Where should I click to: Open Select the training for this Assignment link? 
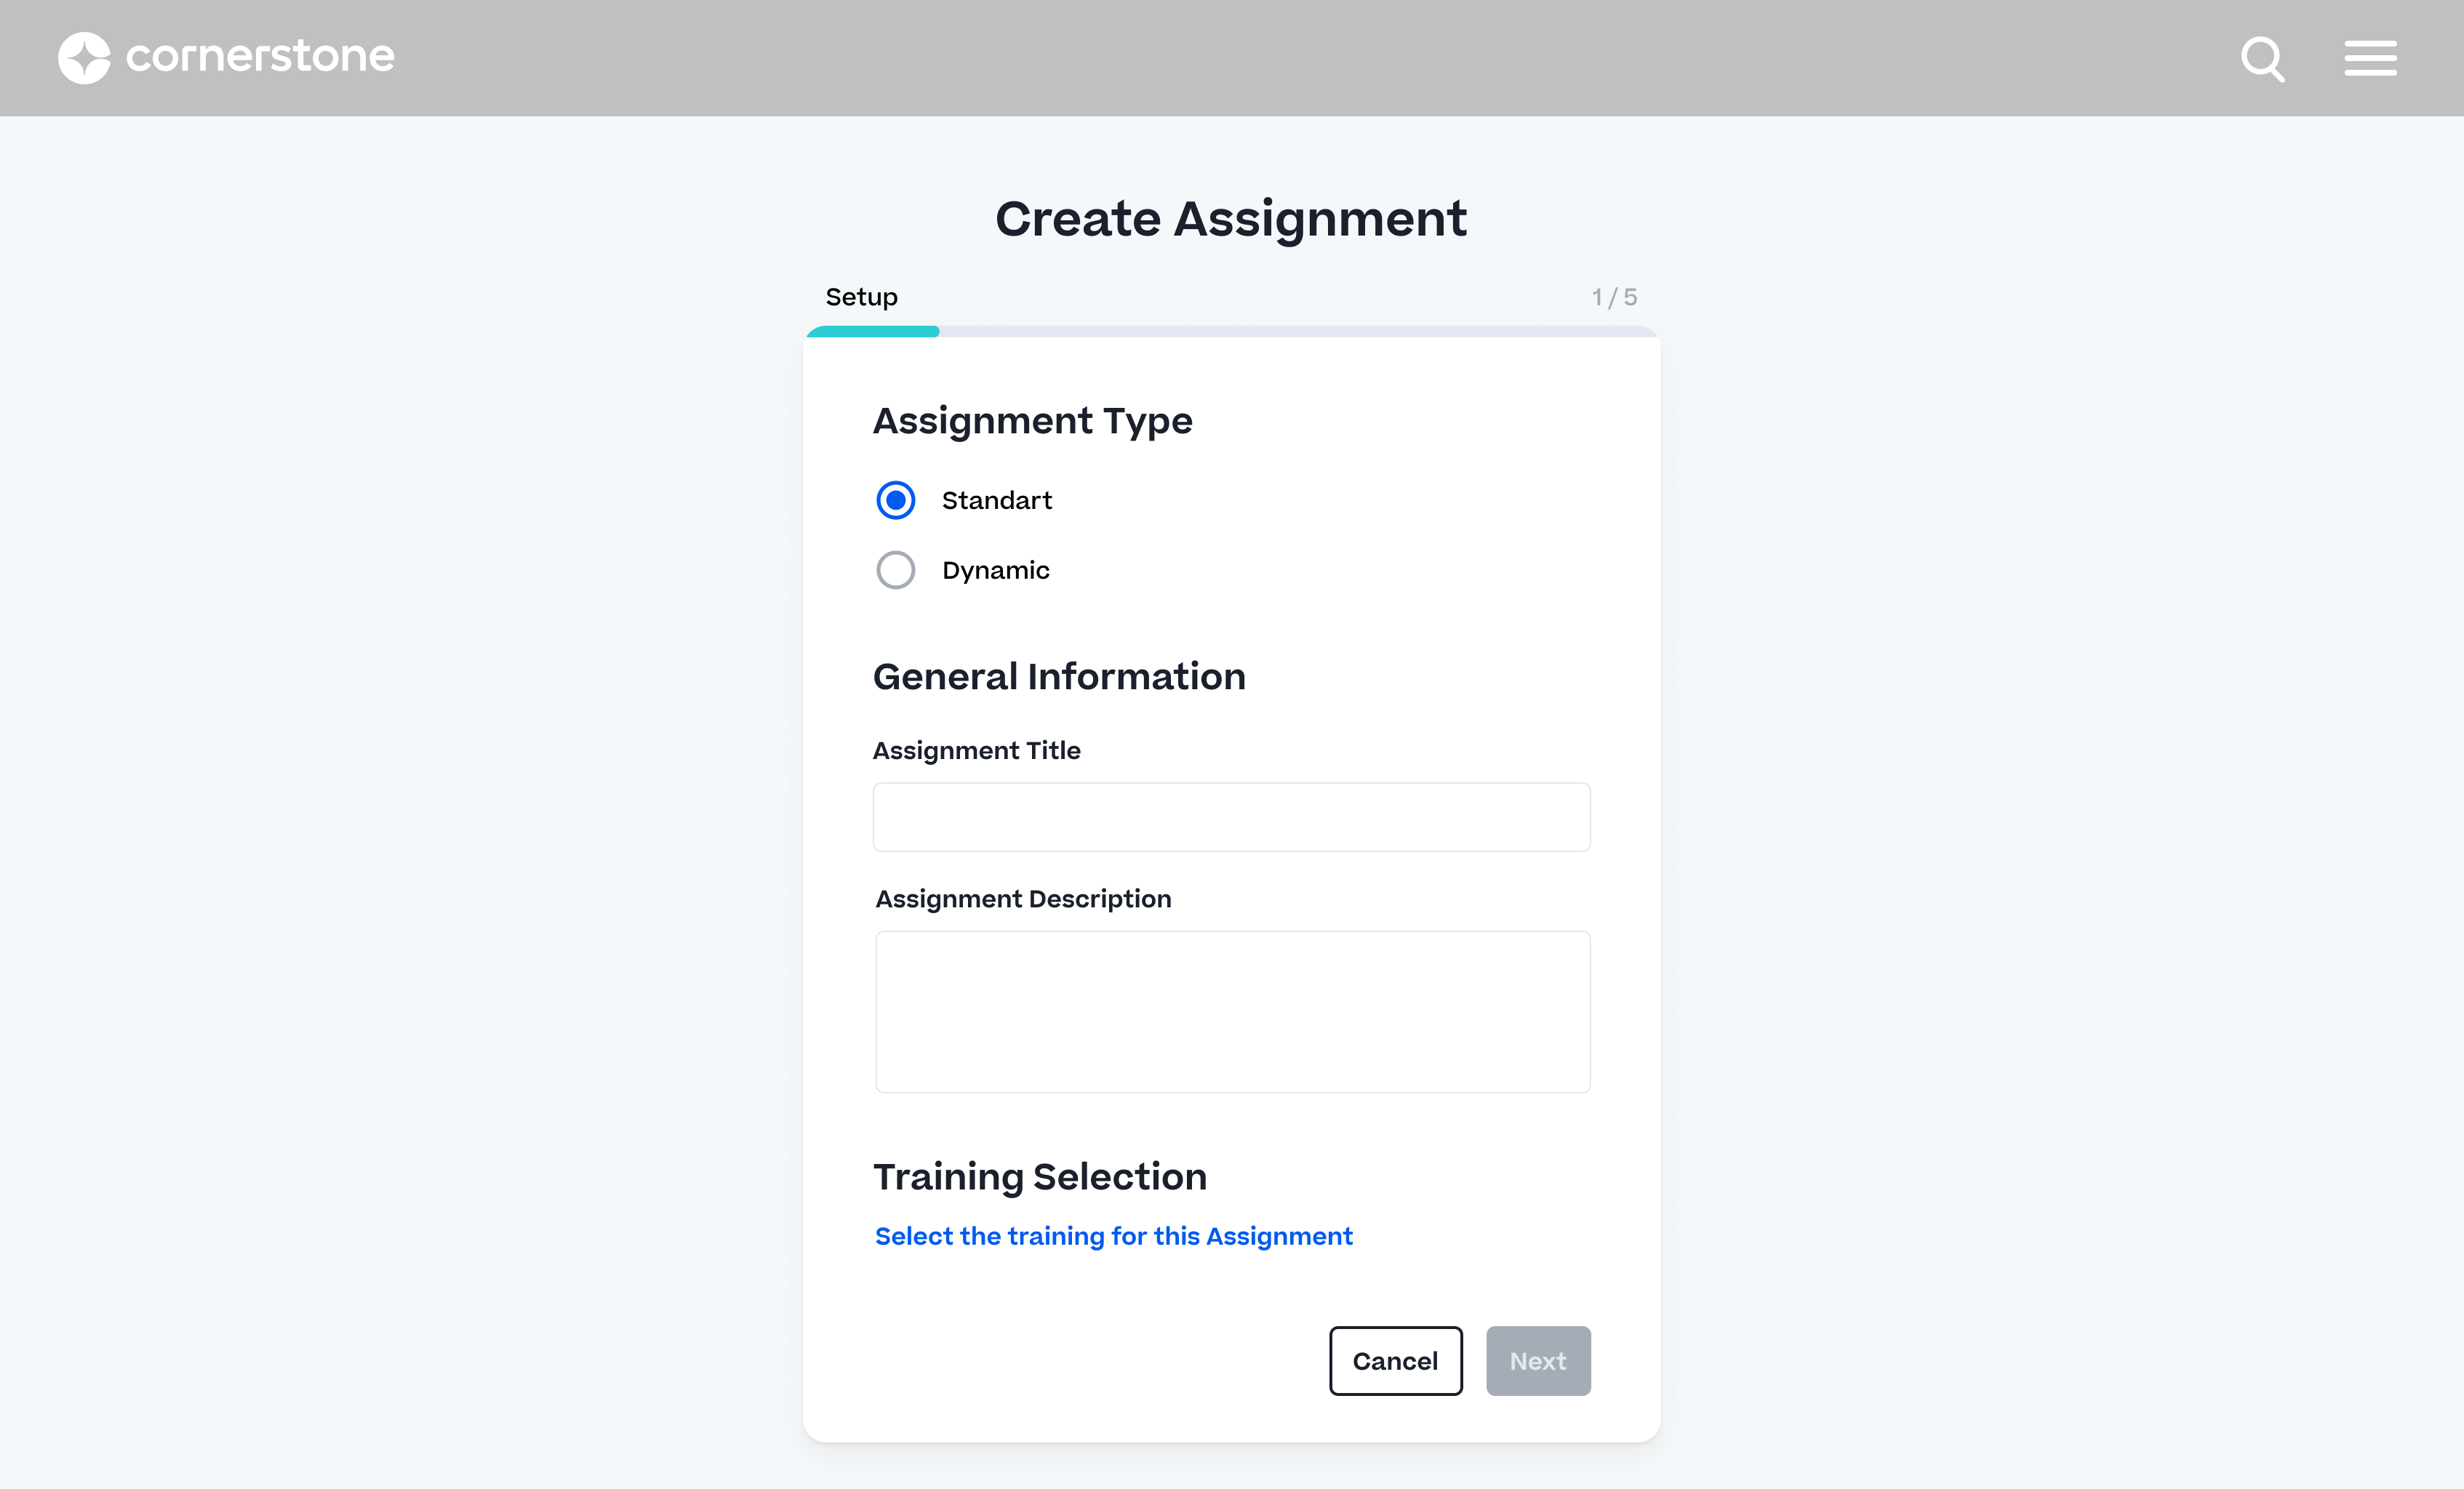(1113, 1236)
